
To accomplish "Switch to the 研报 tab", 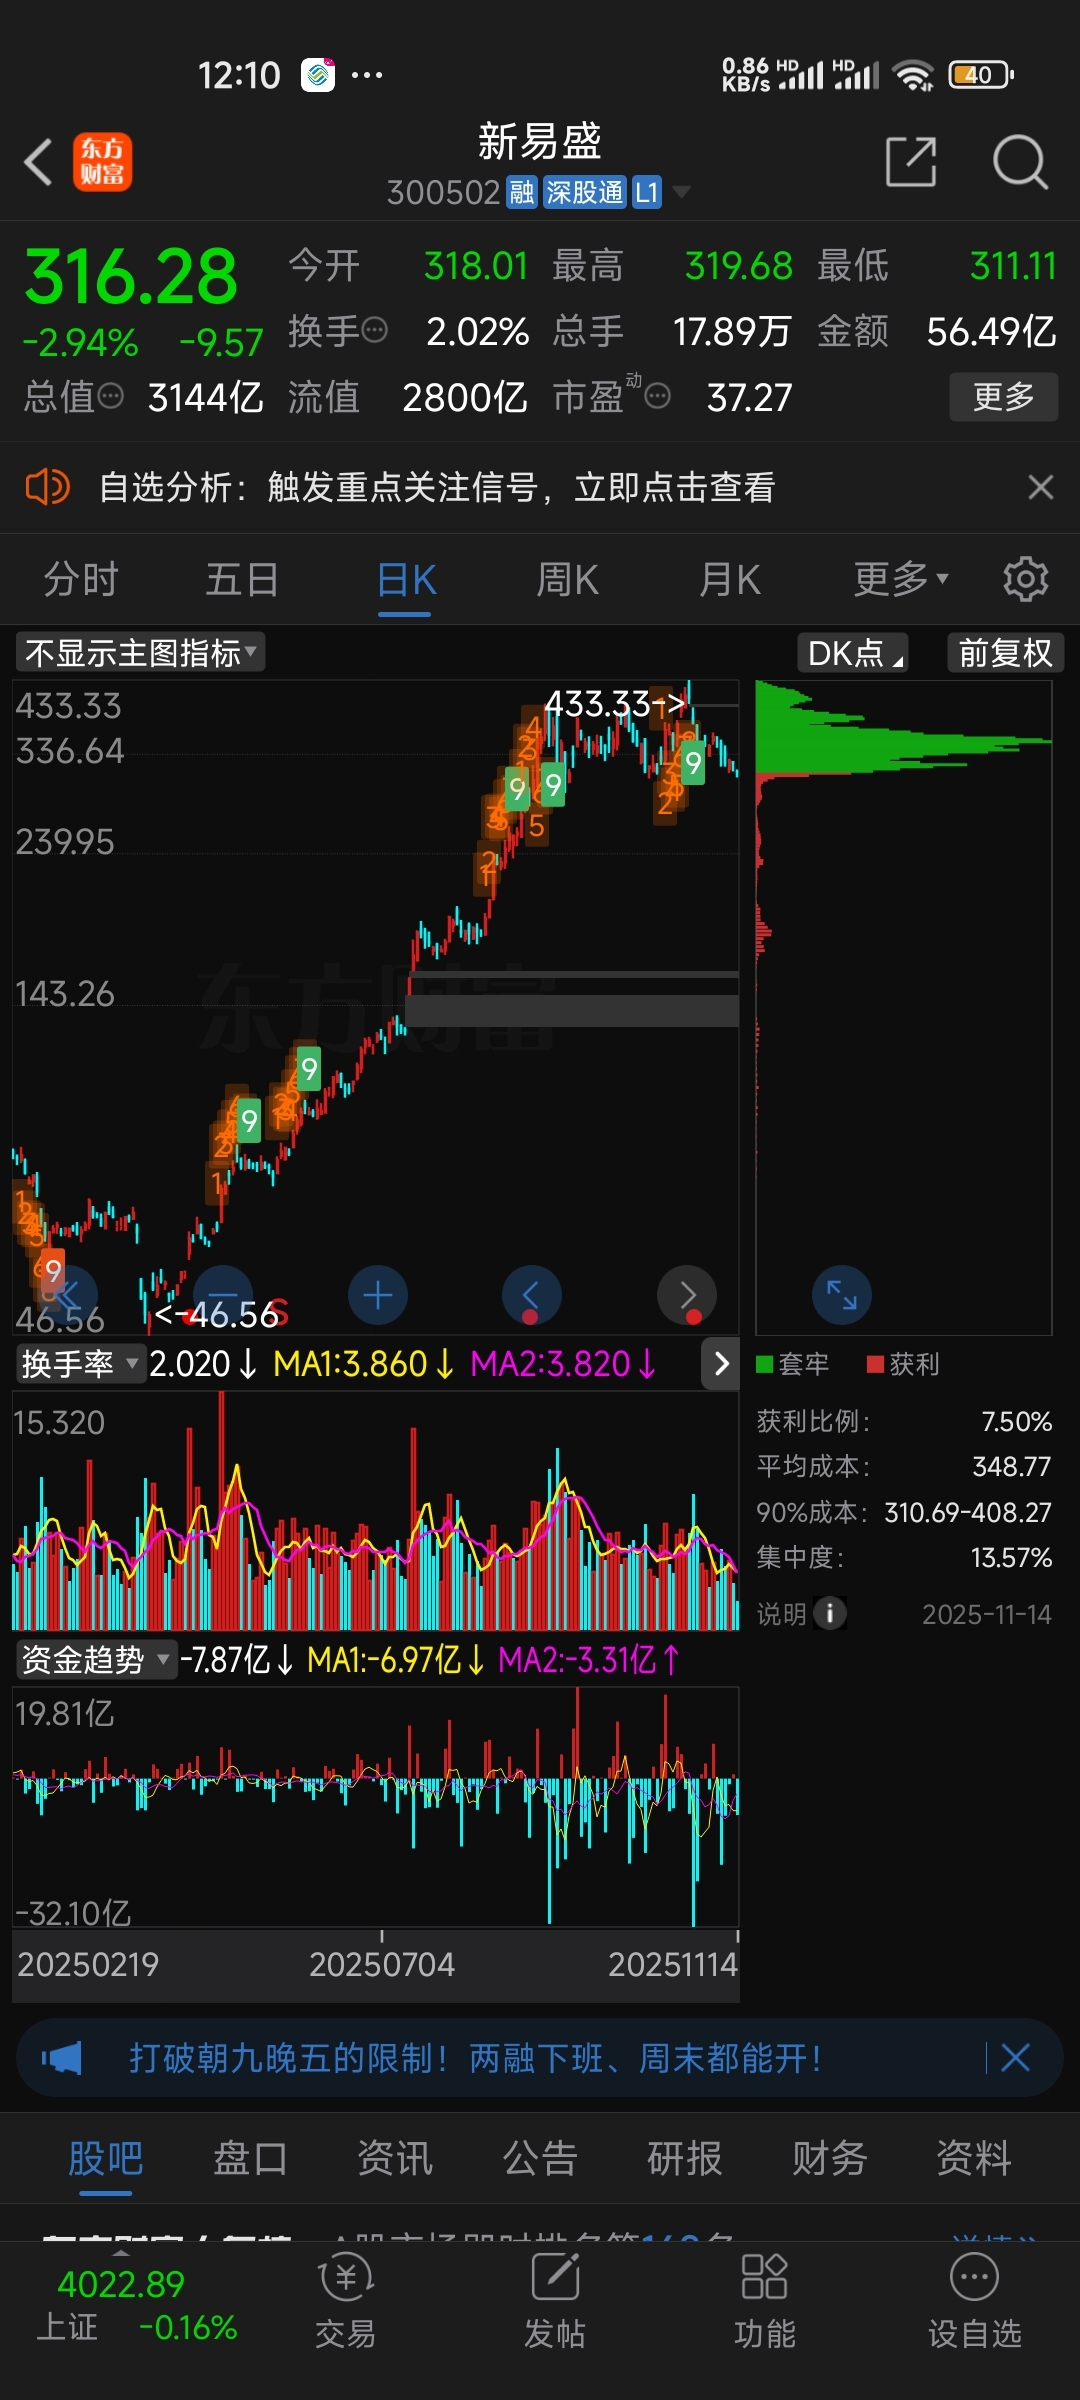I will (685, 2158).
